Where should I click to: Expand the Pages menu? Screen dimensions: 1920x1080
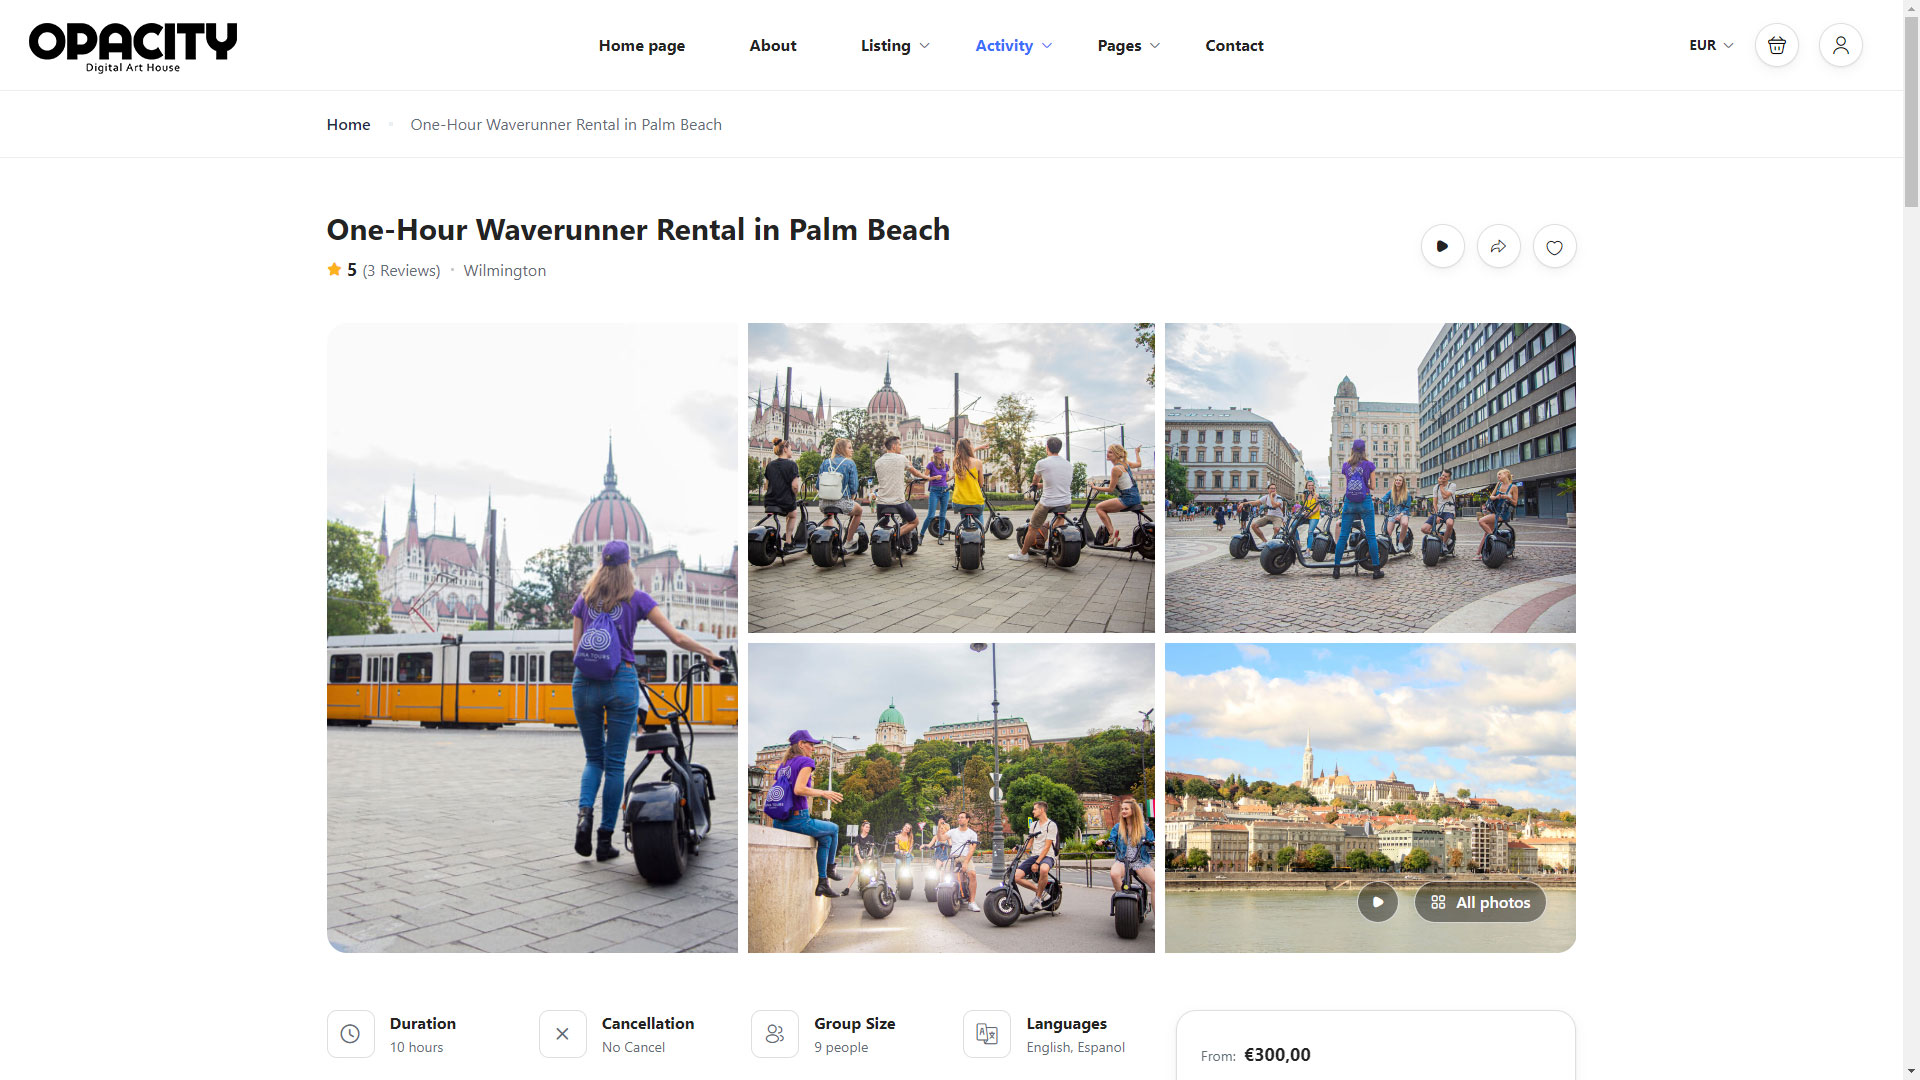pos(1128,46)
